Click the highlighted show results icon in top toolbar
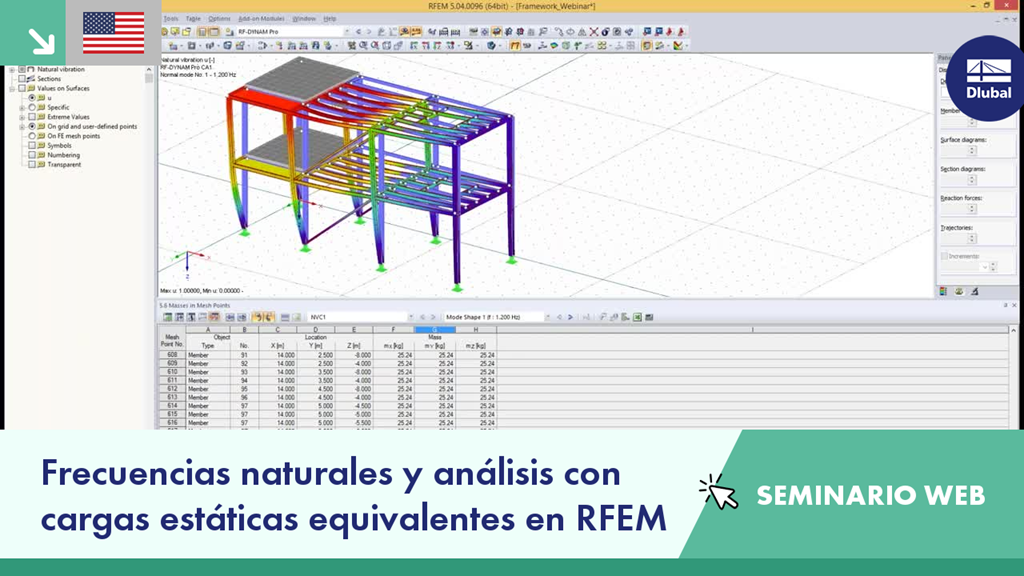Image resolution: width=1024 pixels, height=576 pixels. (405, 31)
